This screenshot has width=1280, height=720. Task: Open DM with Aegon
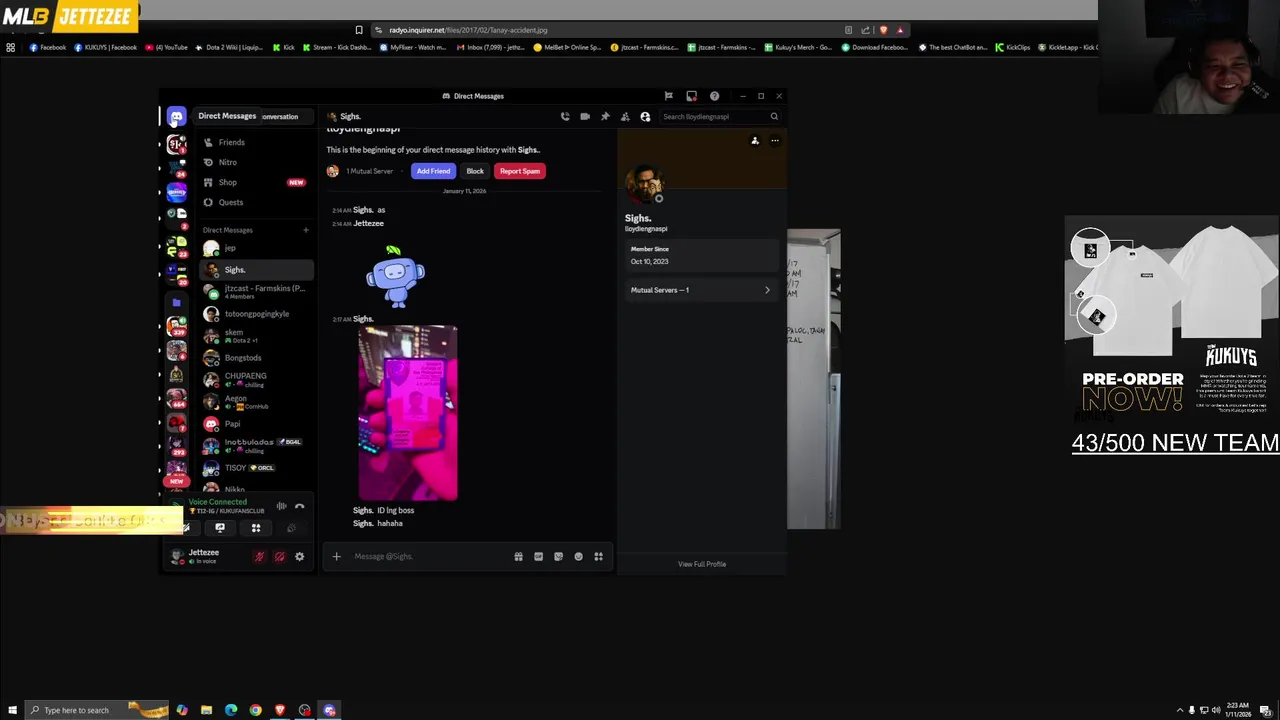257,402
